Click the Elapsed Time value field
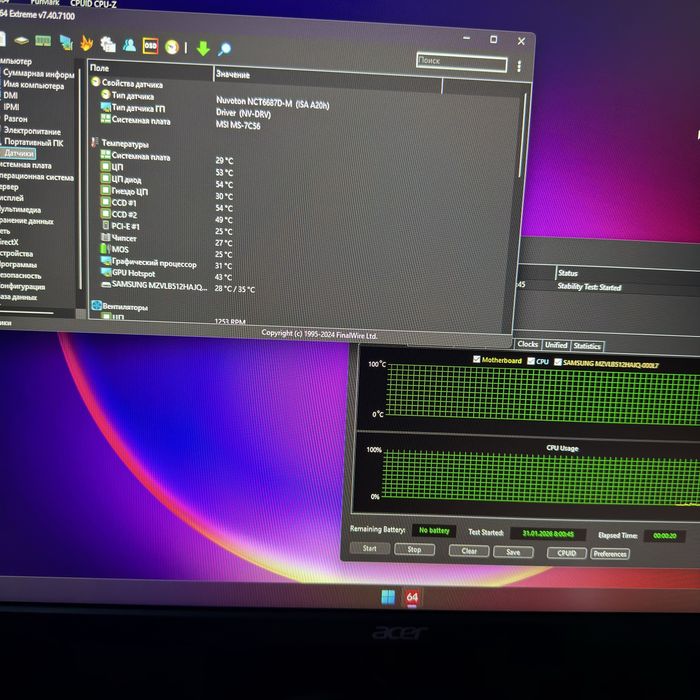This screenshot has height=700, width=700. coord(664,536)
